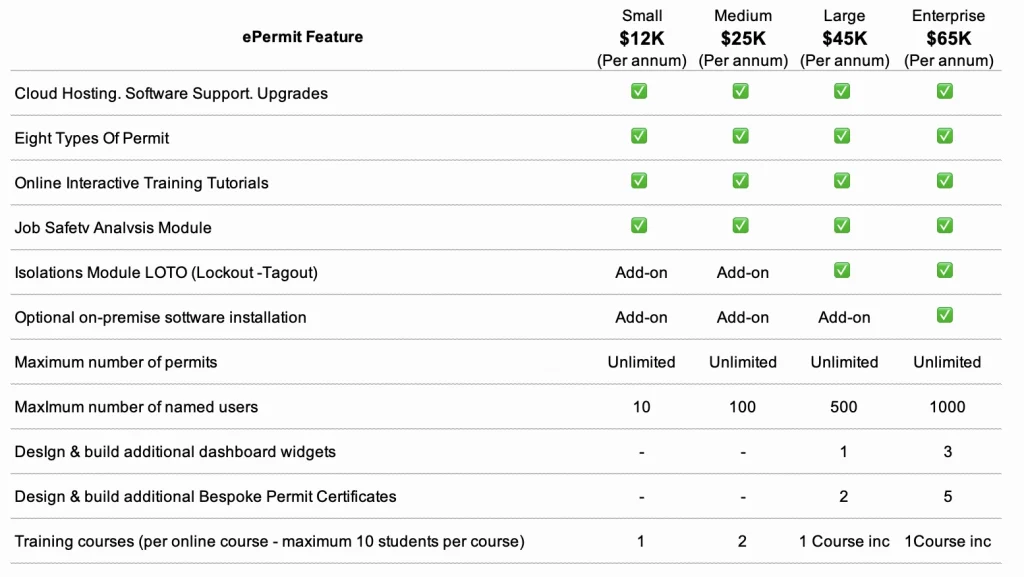Click Medium plan Eight Types Of Permit checkmark
The height and width of the screenshot is (577, 1024).
(x=740, y=136)
